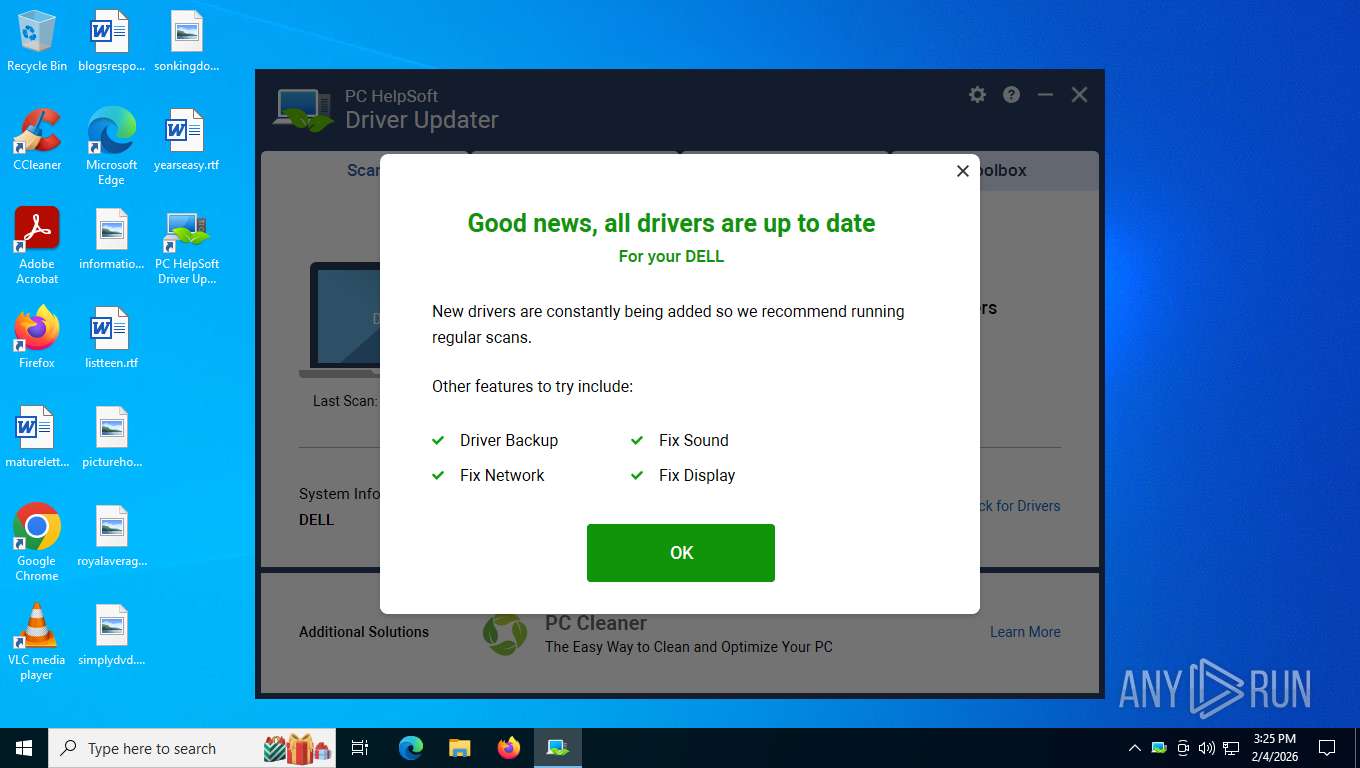Select the Microsoft Edge desktop shortcut

[x=111, y=147]
